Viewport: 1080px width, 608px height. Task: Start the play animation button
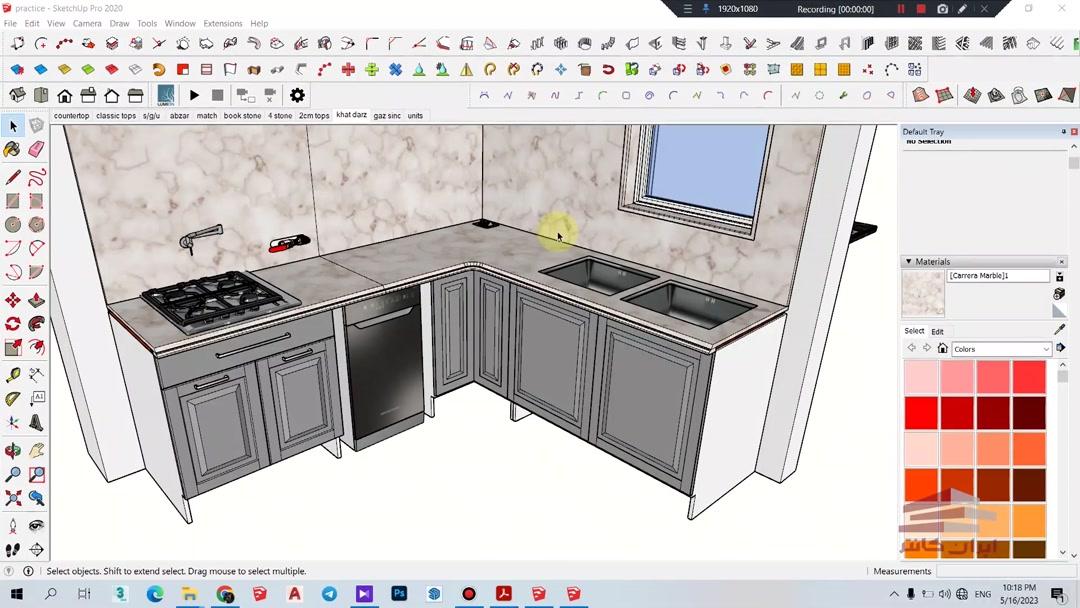(194, 95)
